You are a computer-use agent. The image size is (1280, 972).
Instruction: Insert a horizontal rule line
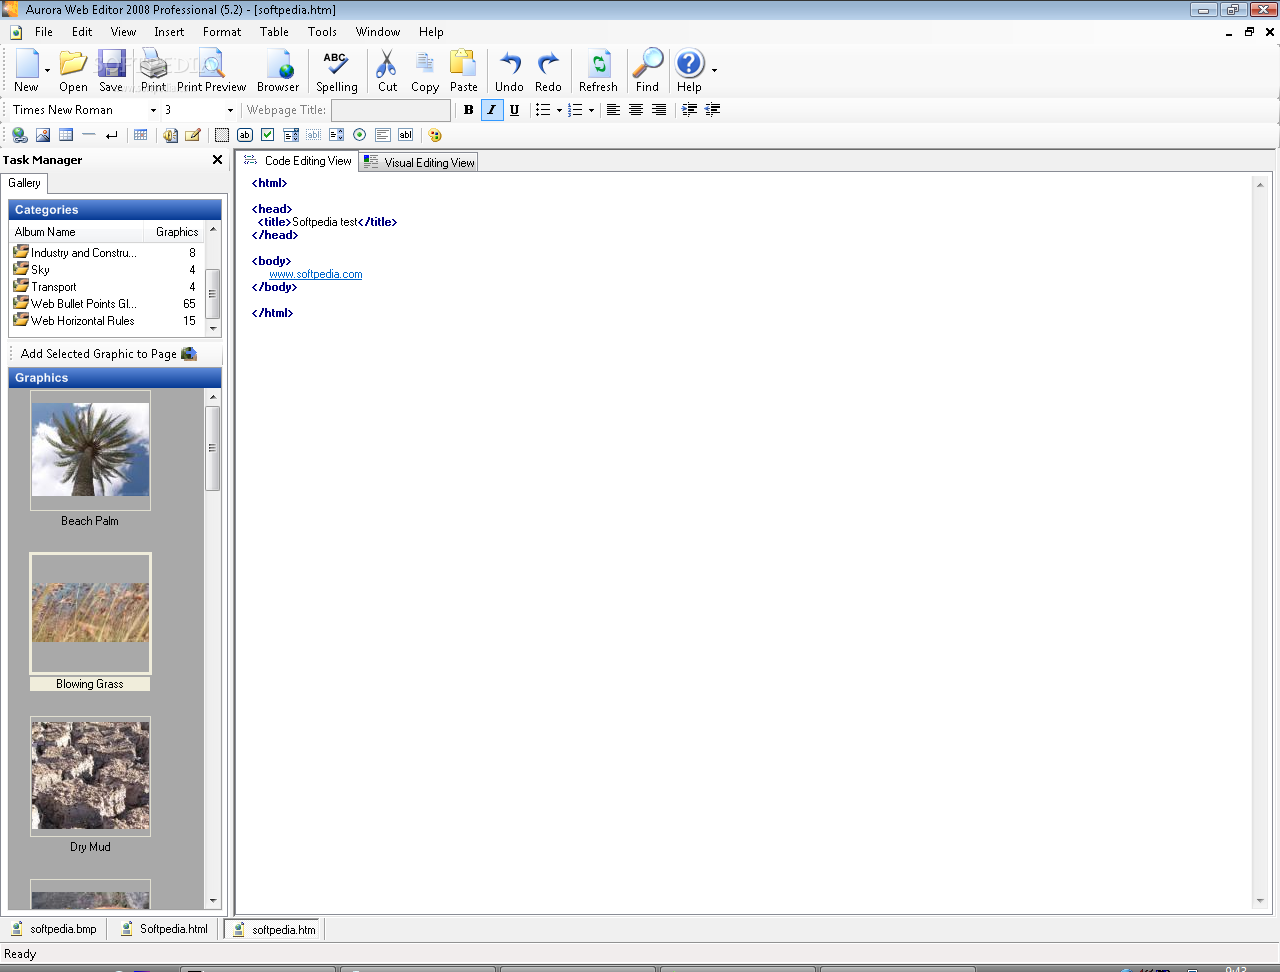[x=89, y=135]
